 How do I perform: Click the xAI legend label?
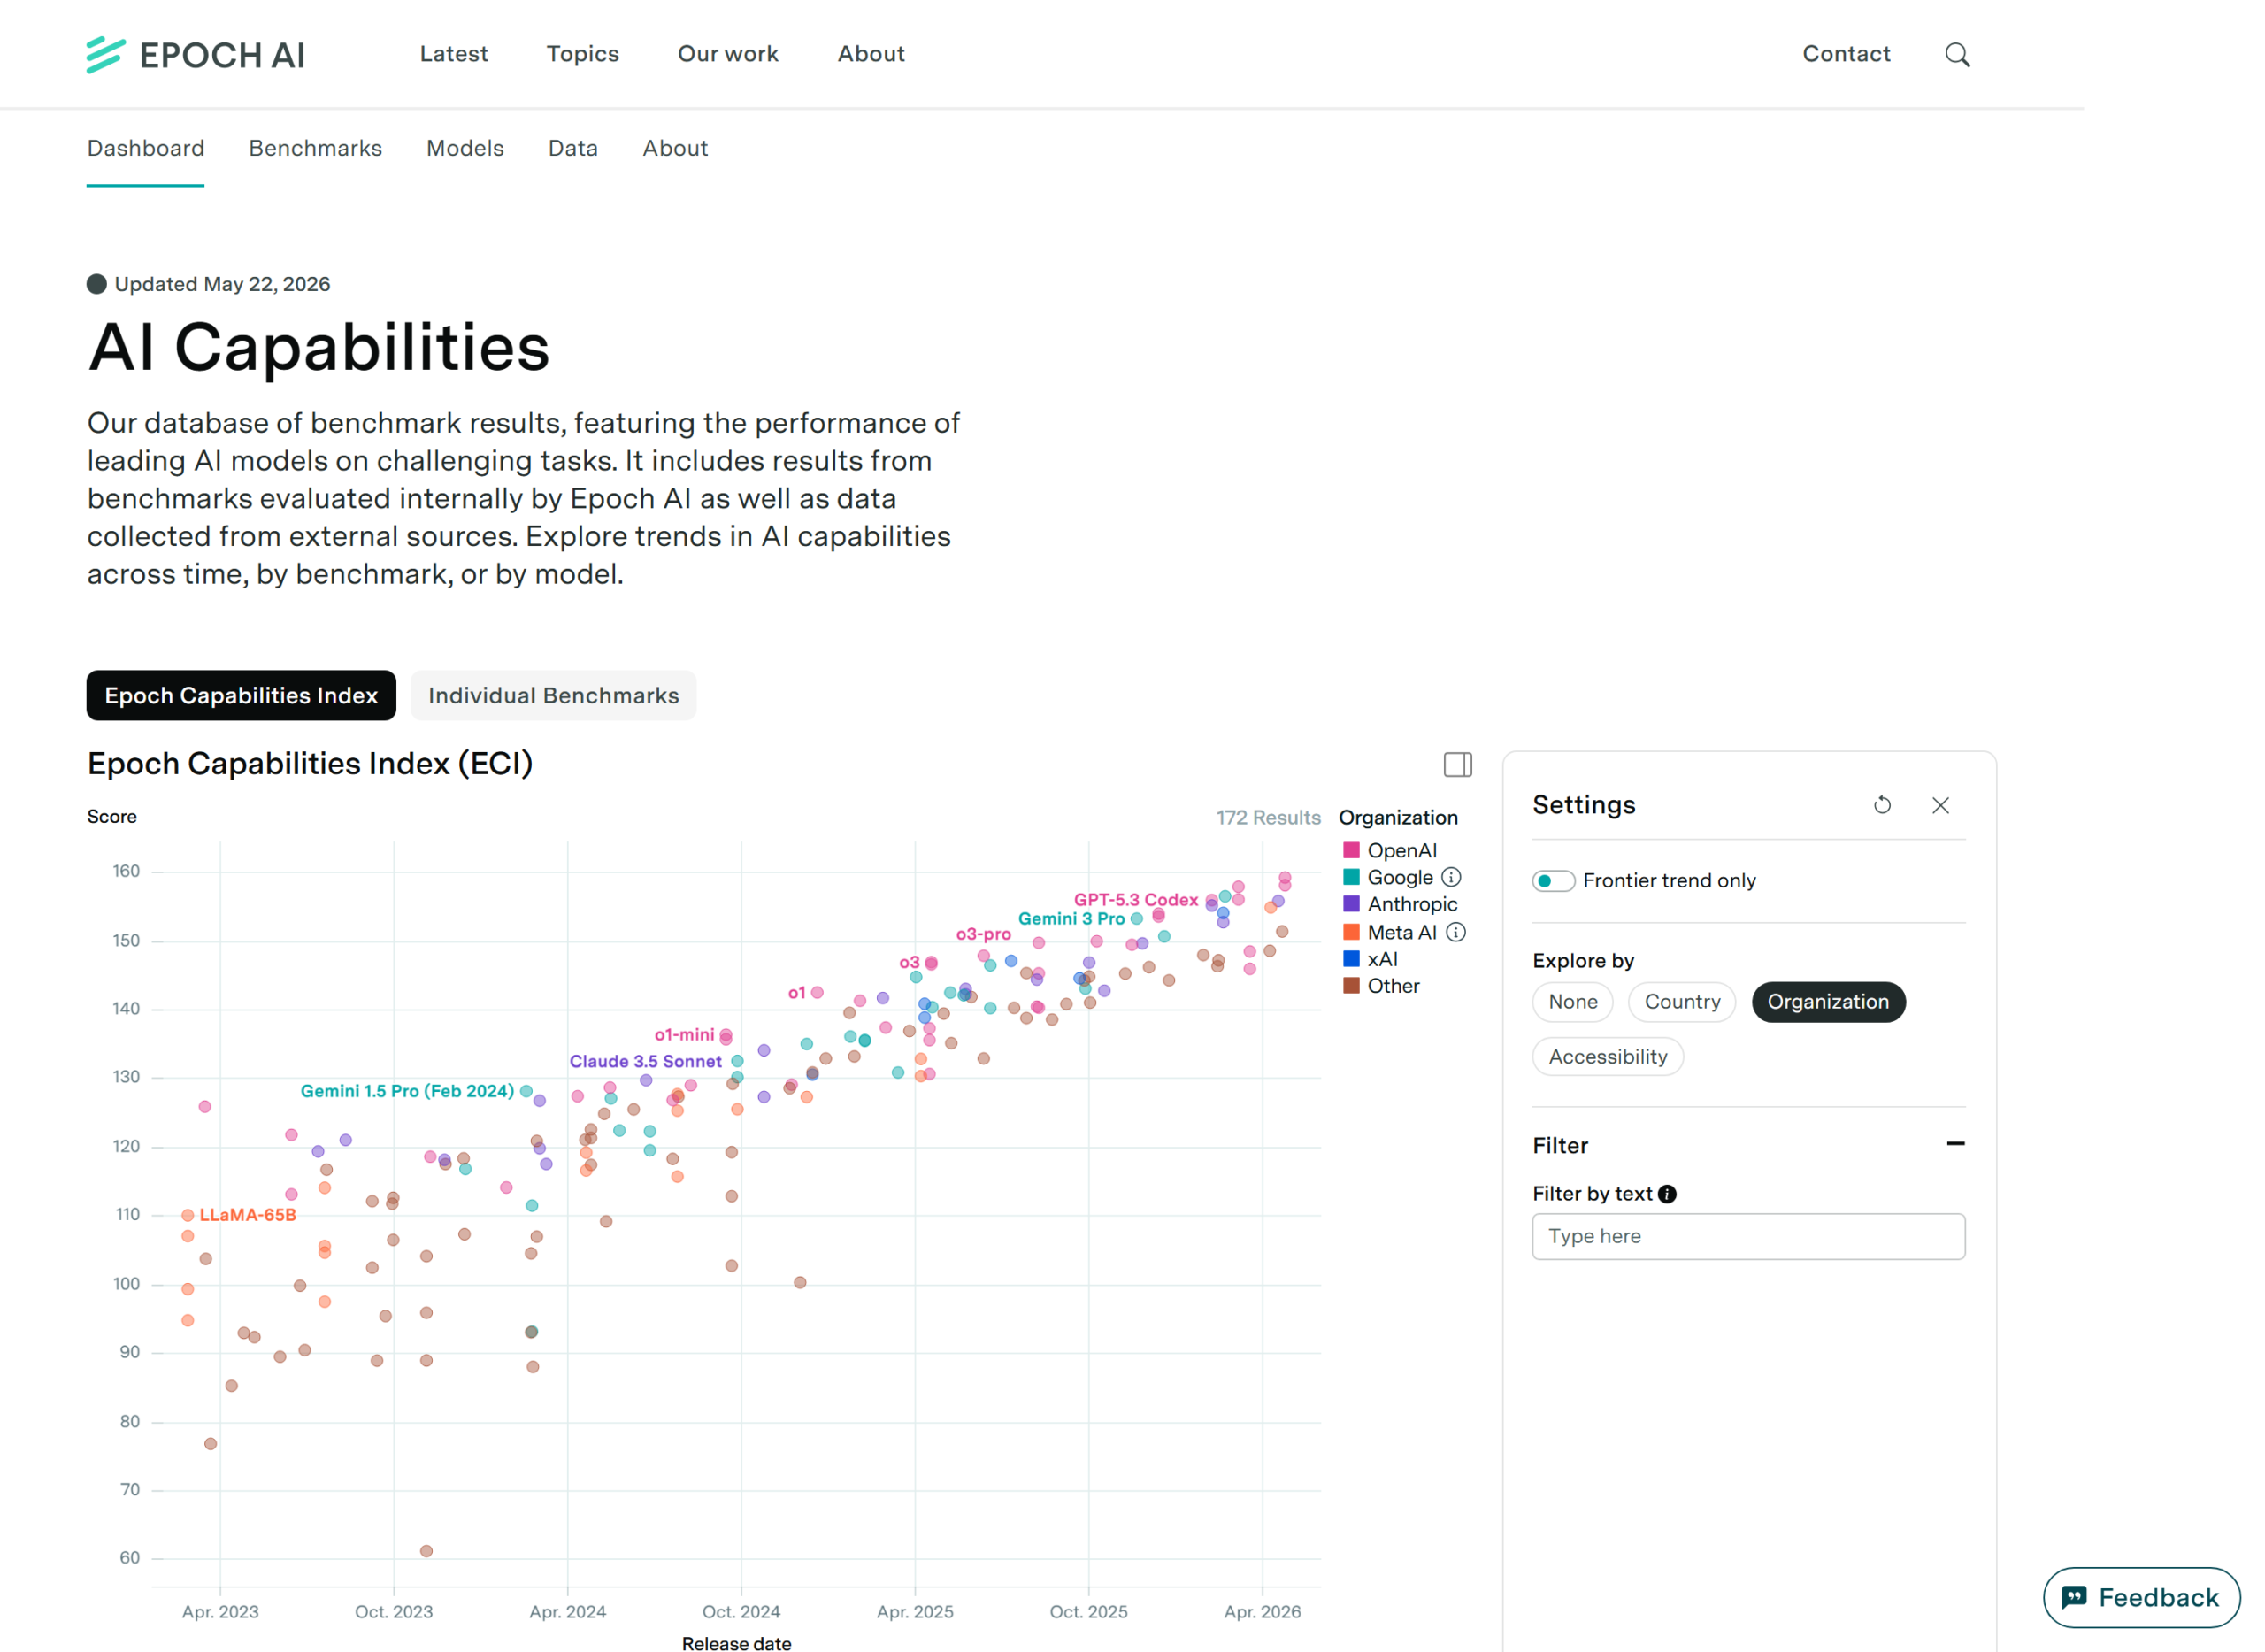[1382, 959]
